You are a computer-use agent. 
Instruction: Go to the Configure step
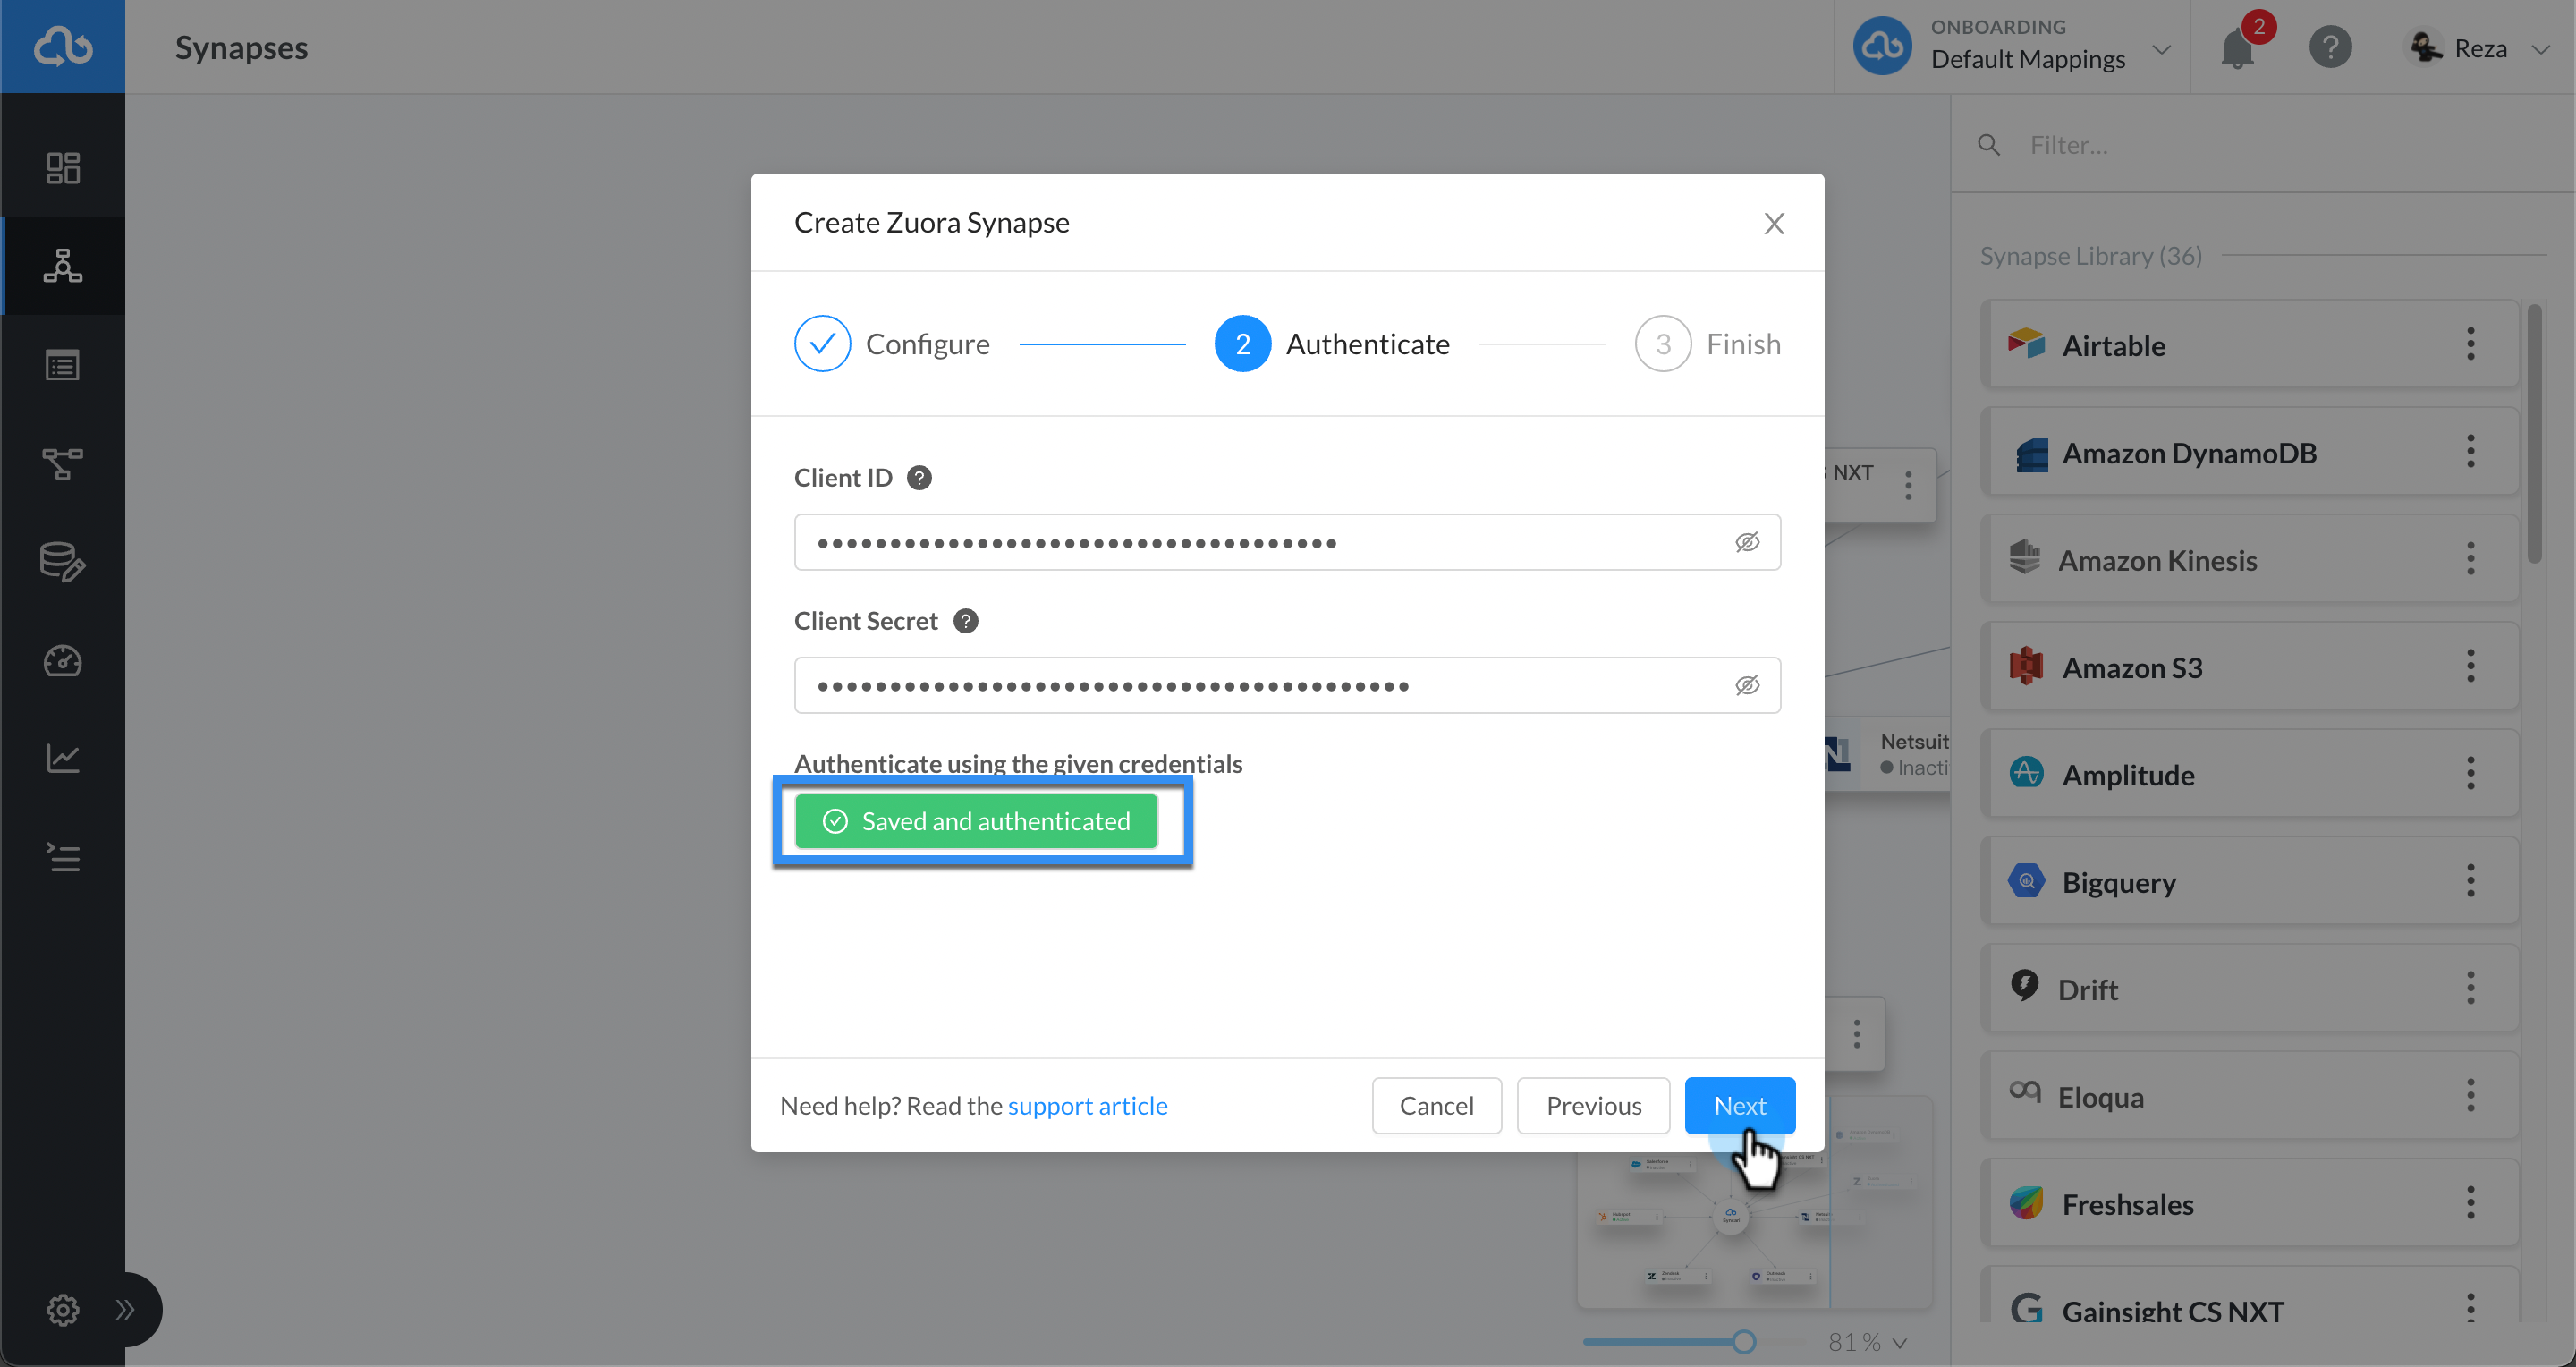click(891, 344)
